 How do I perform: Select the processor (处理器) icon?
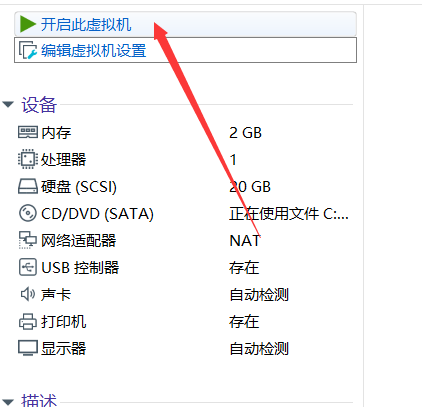(x=28, y=159)
